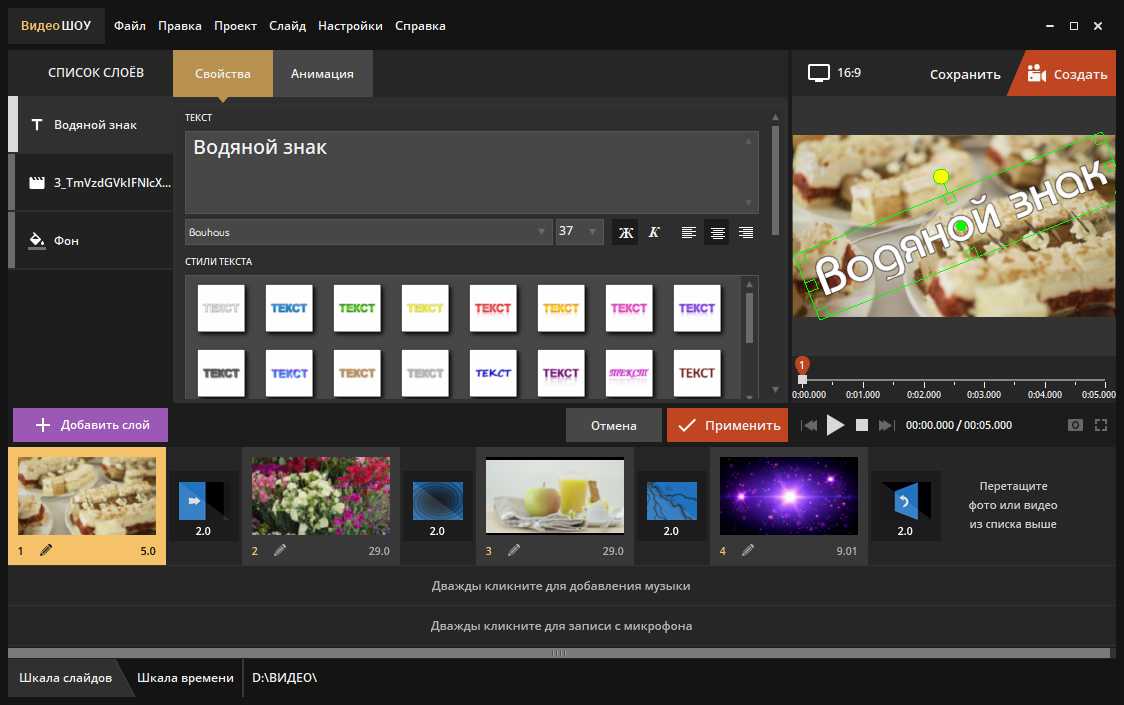Click the stop playback square button
The width and height of the screenshot is (1124, 705).
click(862, 425)
